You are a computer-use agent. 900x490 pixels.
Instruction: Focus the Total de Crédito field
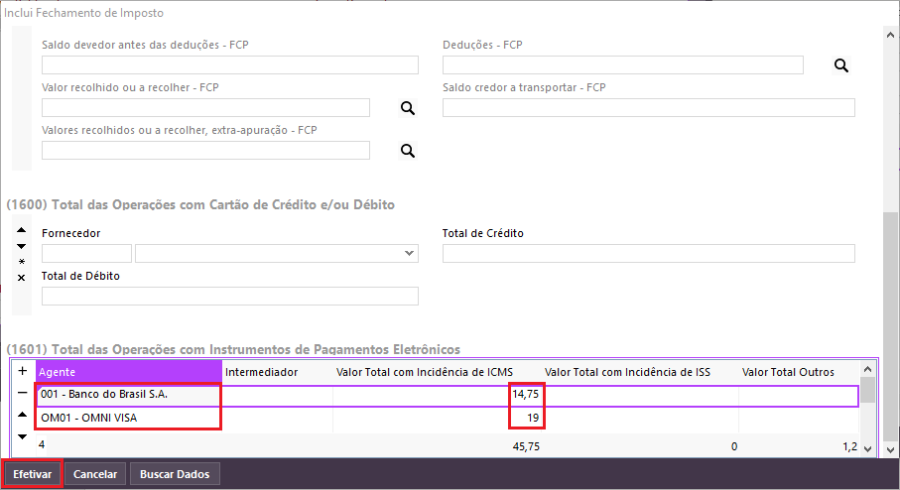[649, 253]
